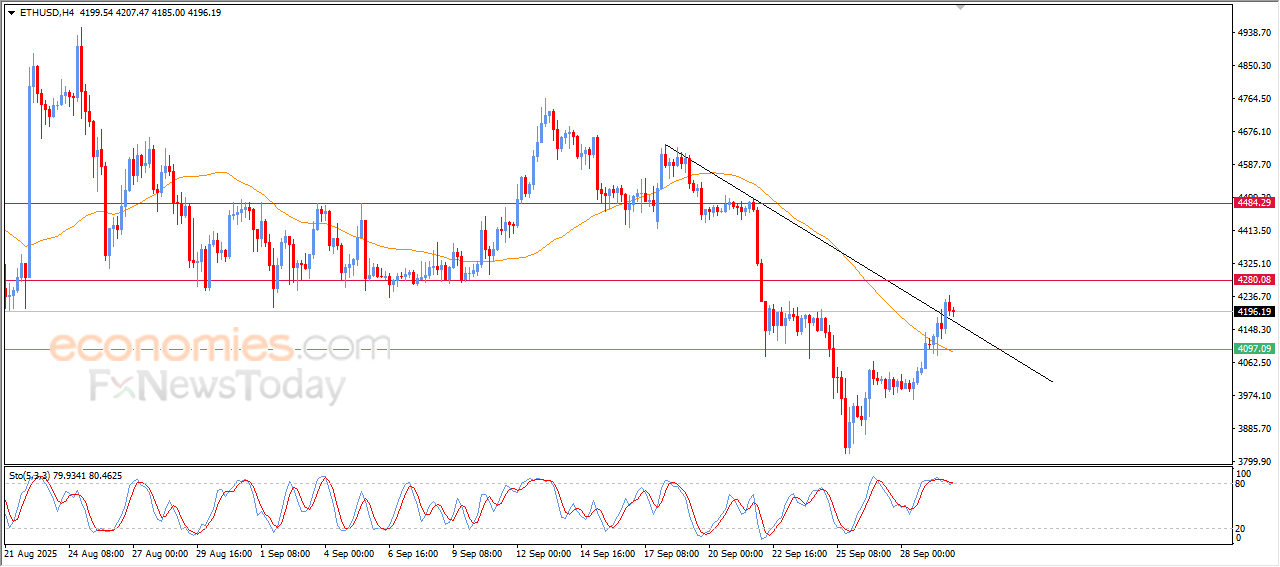The height and width of the screenshot is (567, 1280).
Task: Click the 3885.70 price axis label
Action: point(1256,429)
